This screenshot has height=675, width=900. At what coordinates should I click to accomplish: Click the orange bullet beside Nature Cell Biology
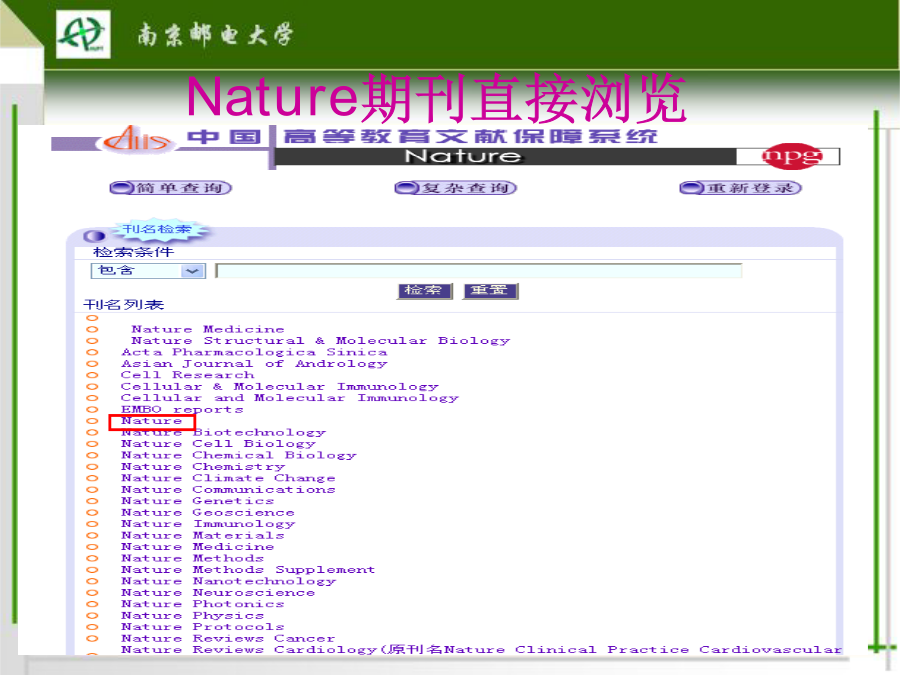(x=92, y=444)
